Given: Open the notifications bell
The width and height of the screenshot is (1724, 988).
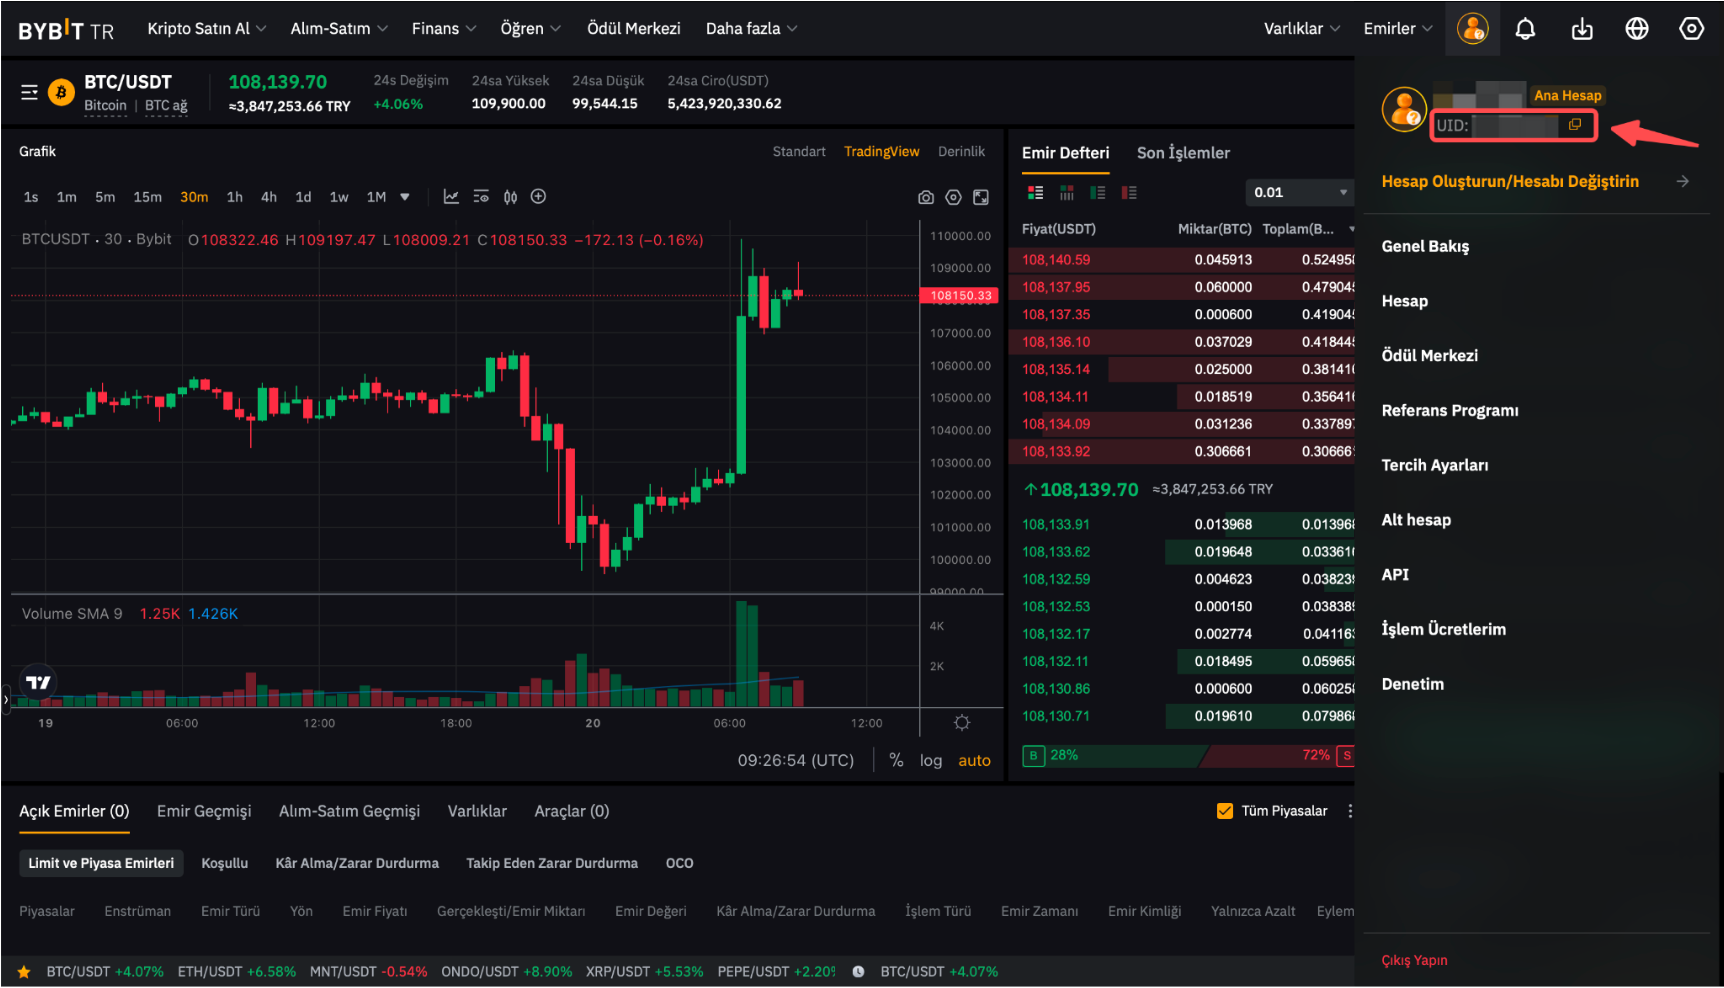Looking at the screenshot, I should 1525,29.
